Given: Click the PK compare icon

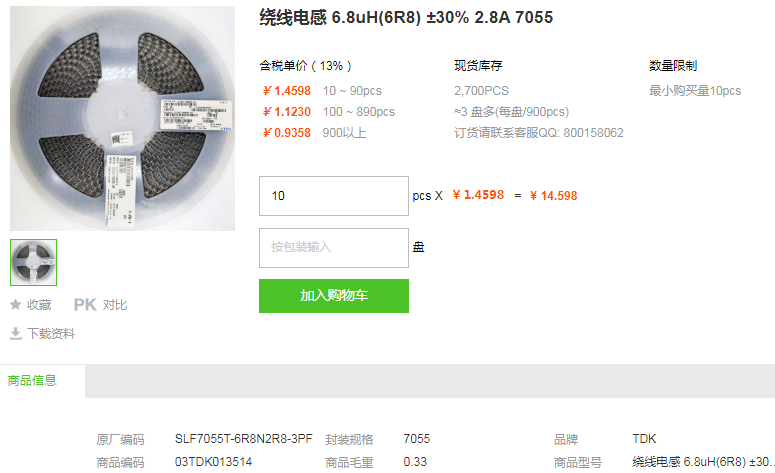Looking at the screenshot, I should [85, 304].
